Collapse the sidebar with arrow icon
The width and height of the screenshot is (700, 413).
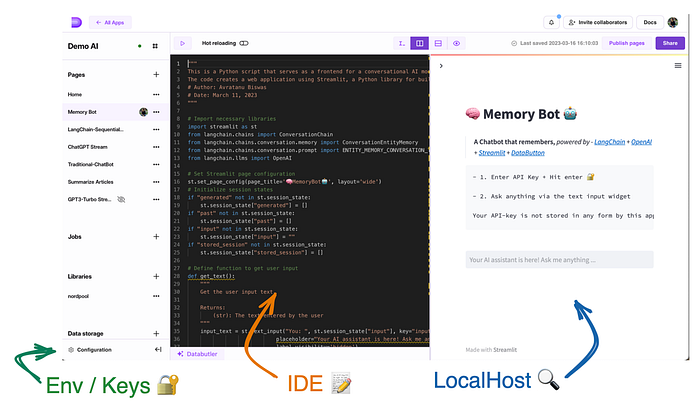158,350
